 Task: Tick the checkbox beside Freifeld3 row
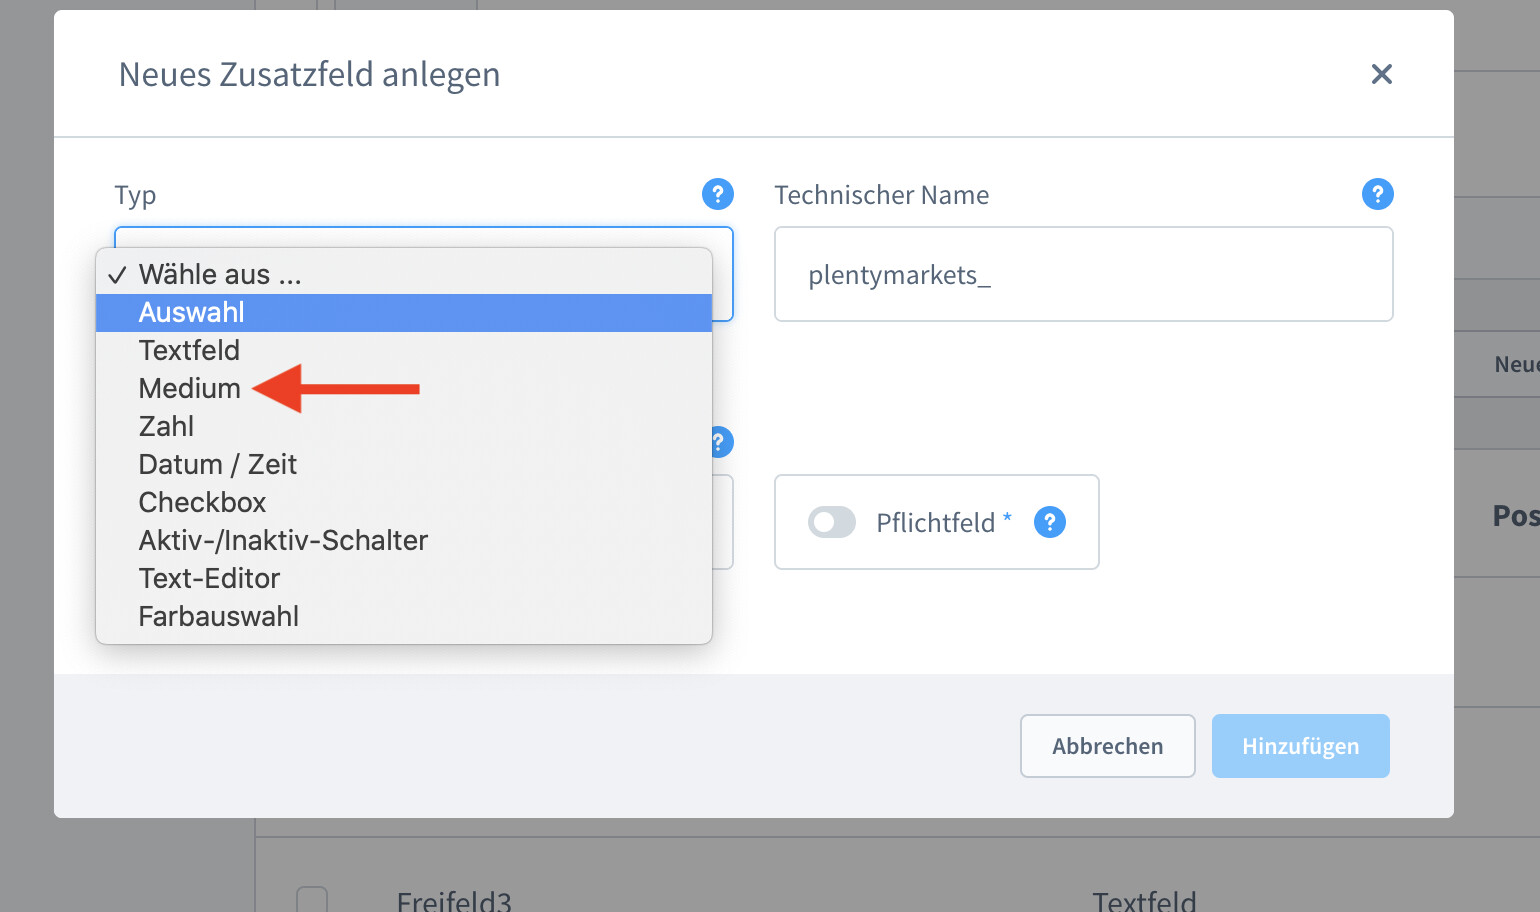point(312,900)
